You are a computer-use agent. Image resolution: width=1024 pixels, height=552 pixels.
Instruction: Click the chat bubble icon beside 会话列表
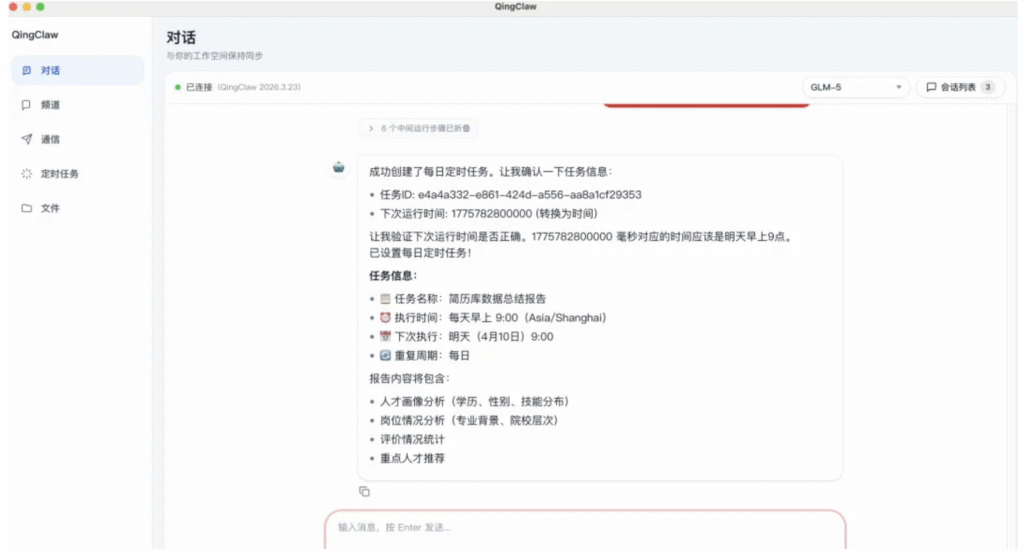pos(931,87)
